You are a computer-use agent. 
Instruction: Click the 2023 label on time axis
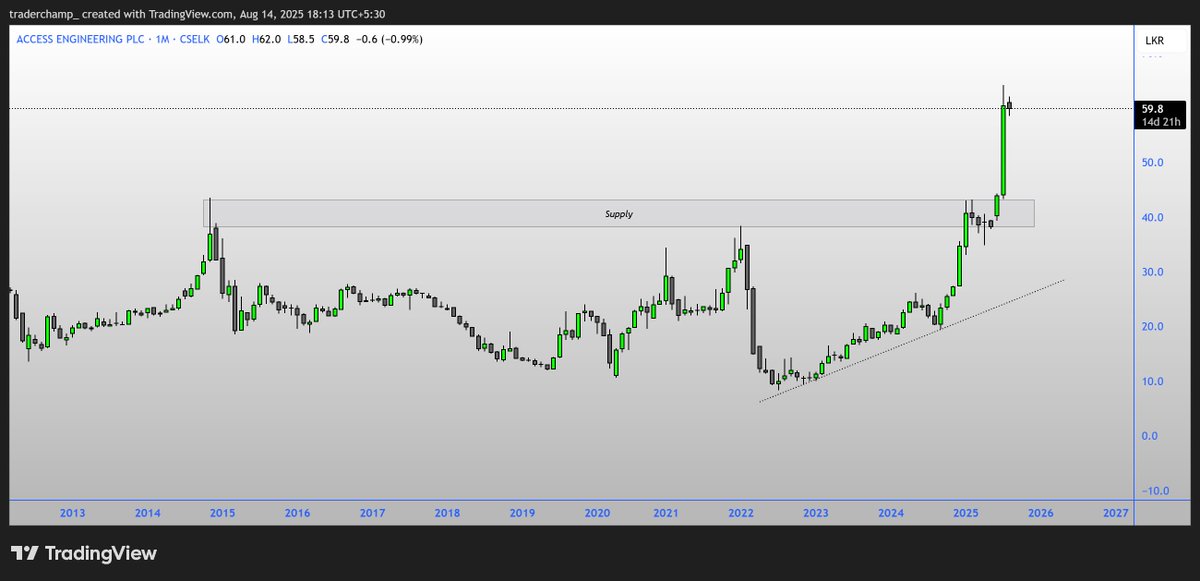pyautogui.click(x=815, y=513)
